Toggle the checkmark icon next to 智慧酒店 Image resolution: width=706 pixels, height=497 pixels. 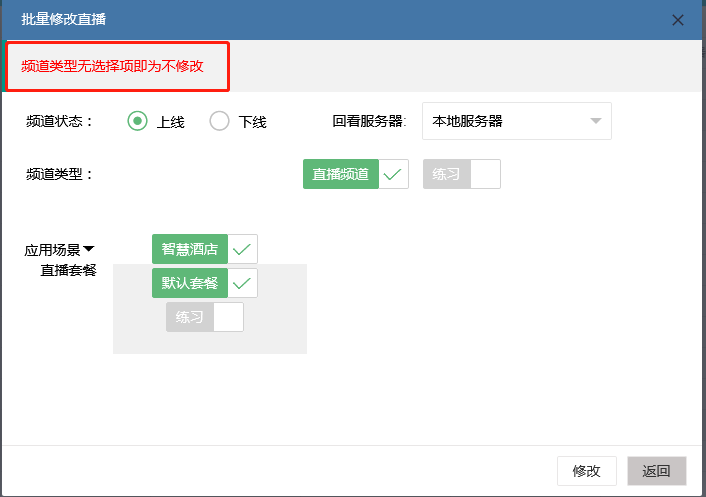point(242,249)
